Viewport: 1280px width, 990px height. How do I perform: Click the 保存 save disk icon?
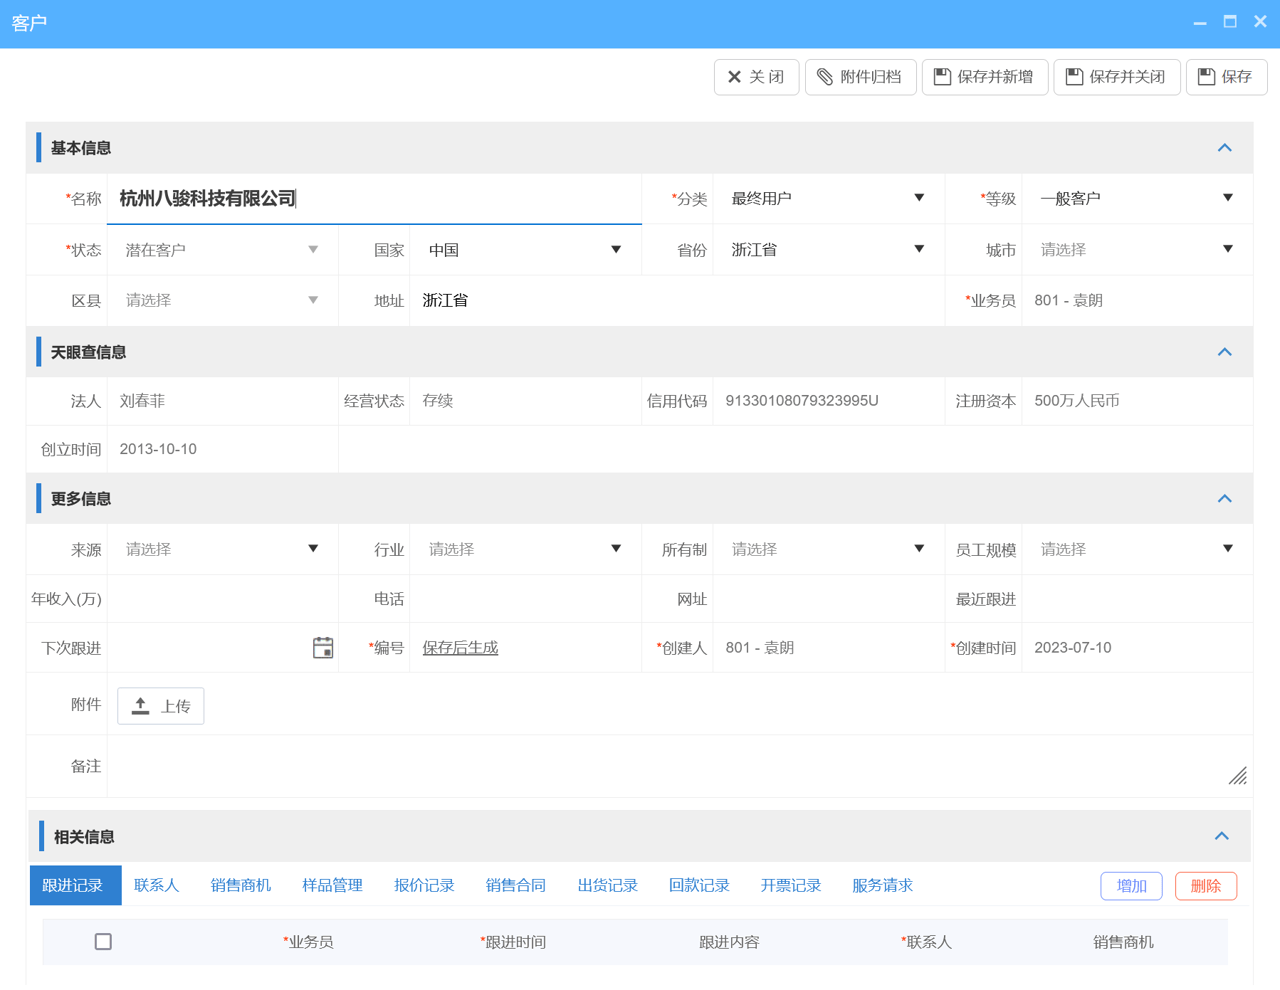[1206, 77]
